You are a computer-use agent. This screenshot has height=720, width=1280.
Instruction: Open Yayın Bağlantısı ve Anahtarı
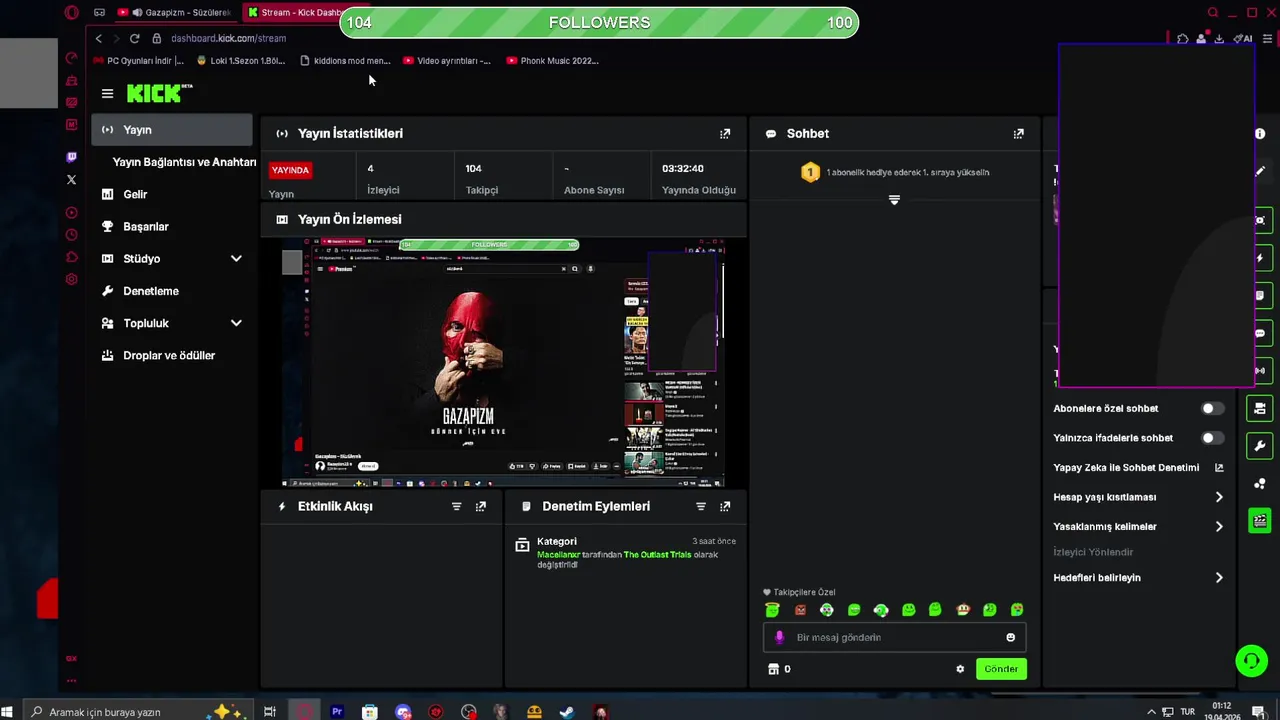pos(184,162)
